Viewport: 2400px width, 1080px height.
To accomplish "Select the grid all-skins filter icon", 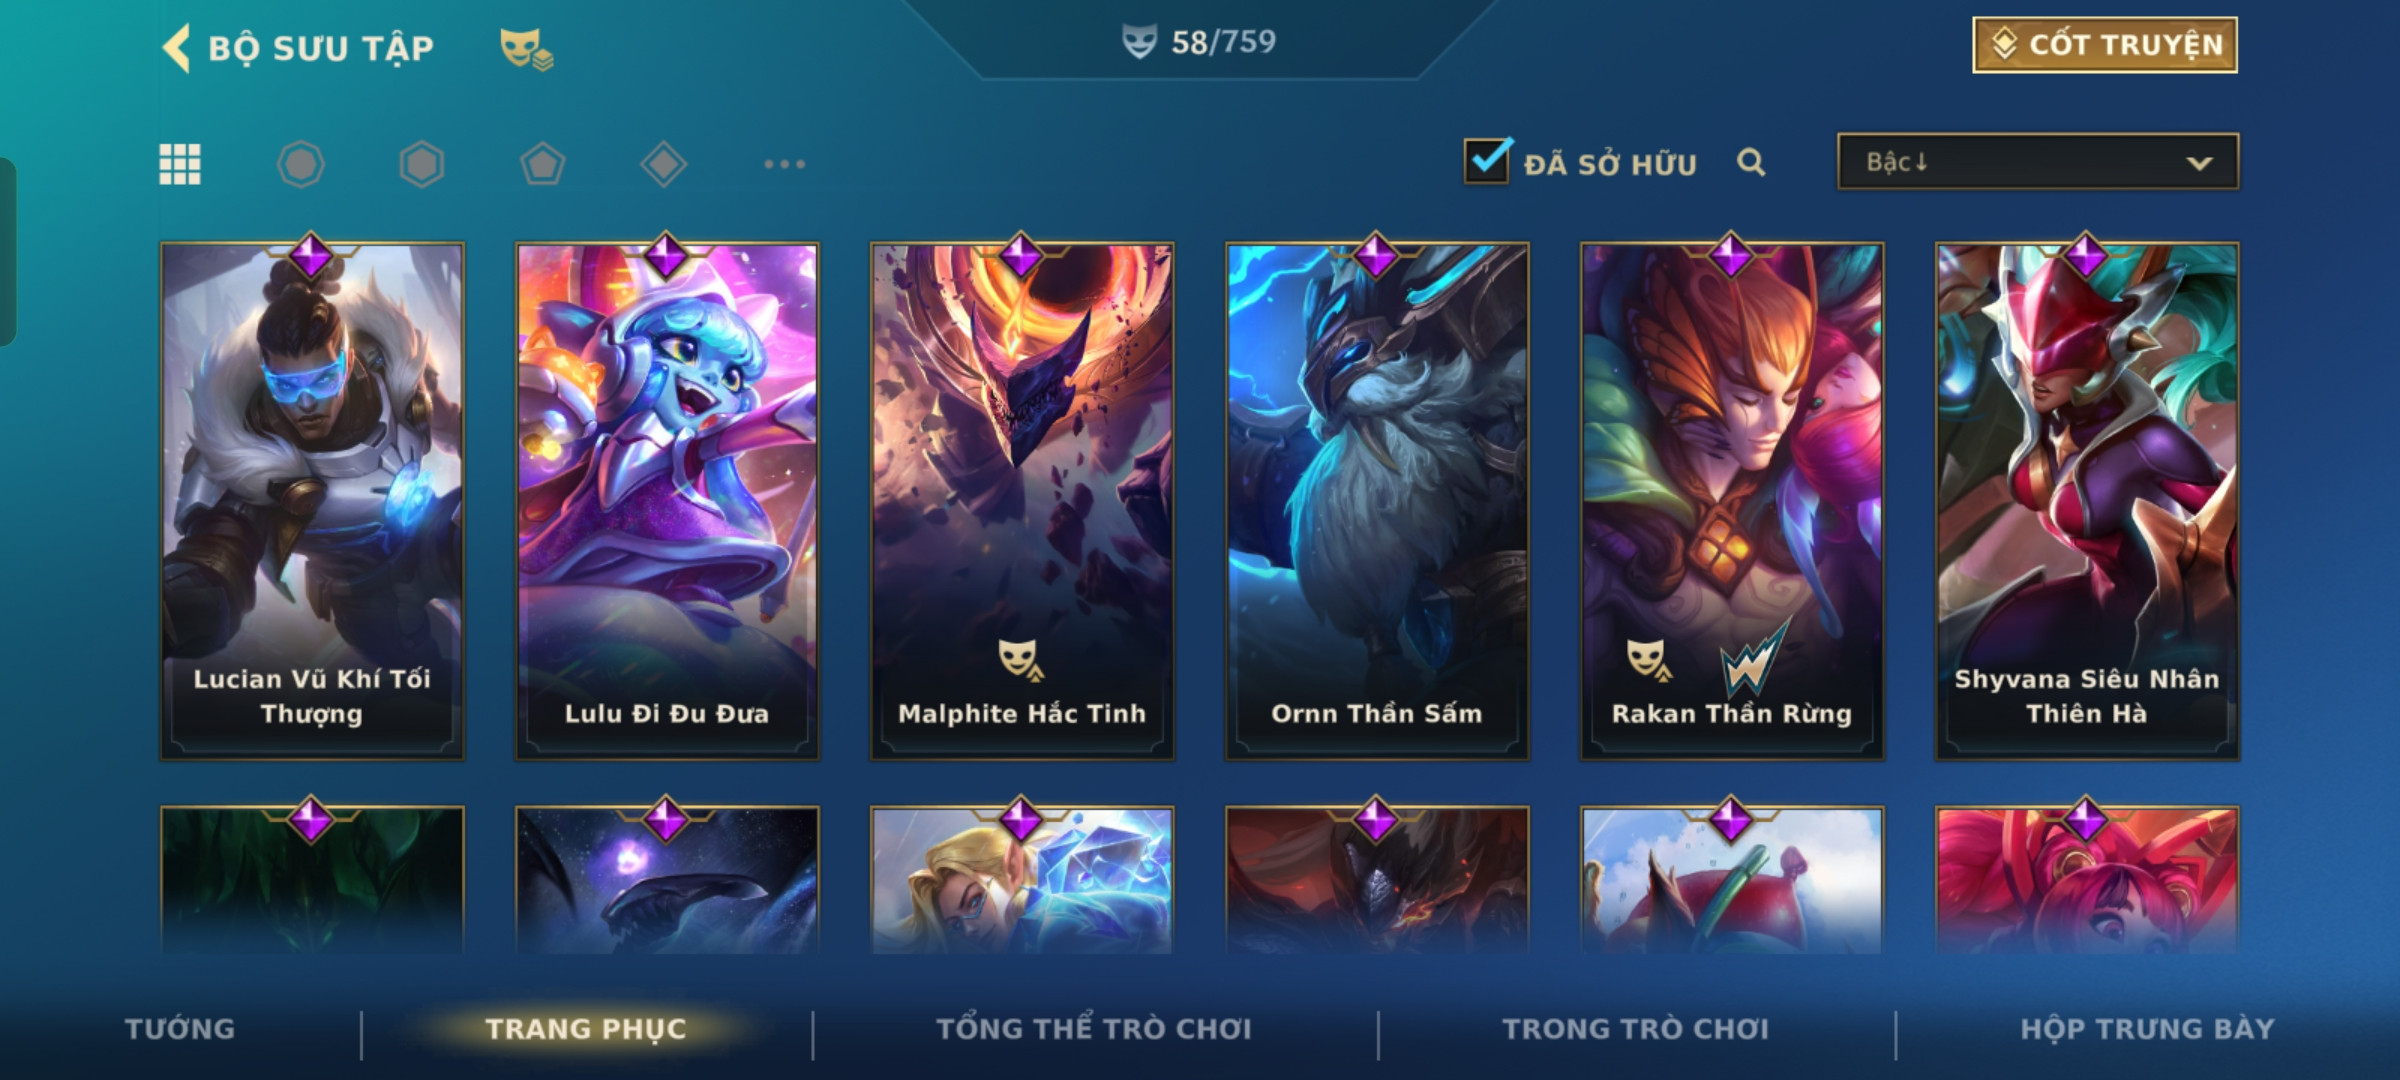I will [x=180, y=164].
